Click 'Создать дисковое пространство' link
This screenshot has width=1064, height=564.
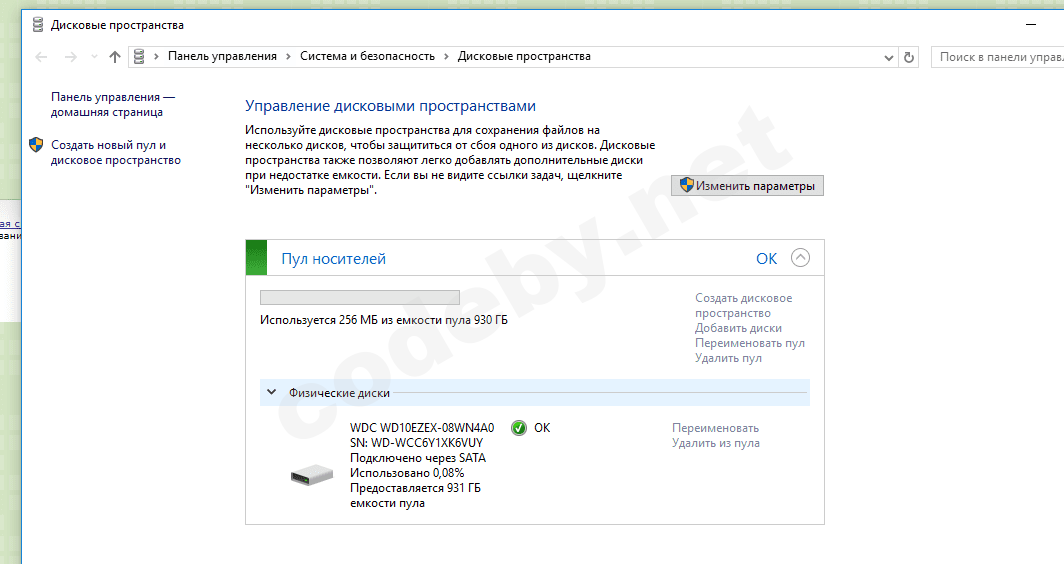(744, 305)
